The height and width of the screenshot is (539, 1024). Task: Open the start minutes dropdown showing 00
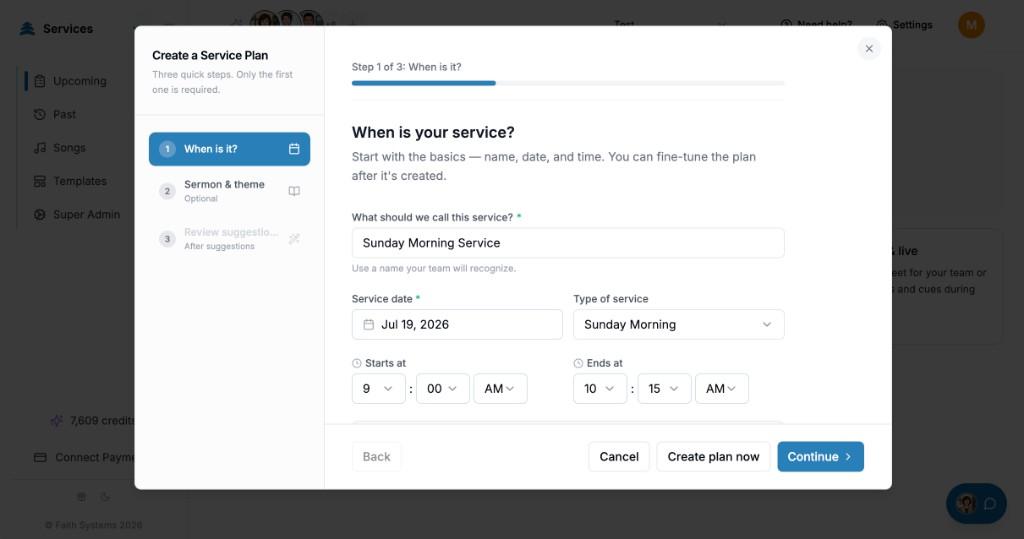point(442,389)
